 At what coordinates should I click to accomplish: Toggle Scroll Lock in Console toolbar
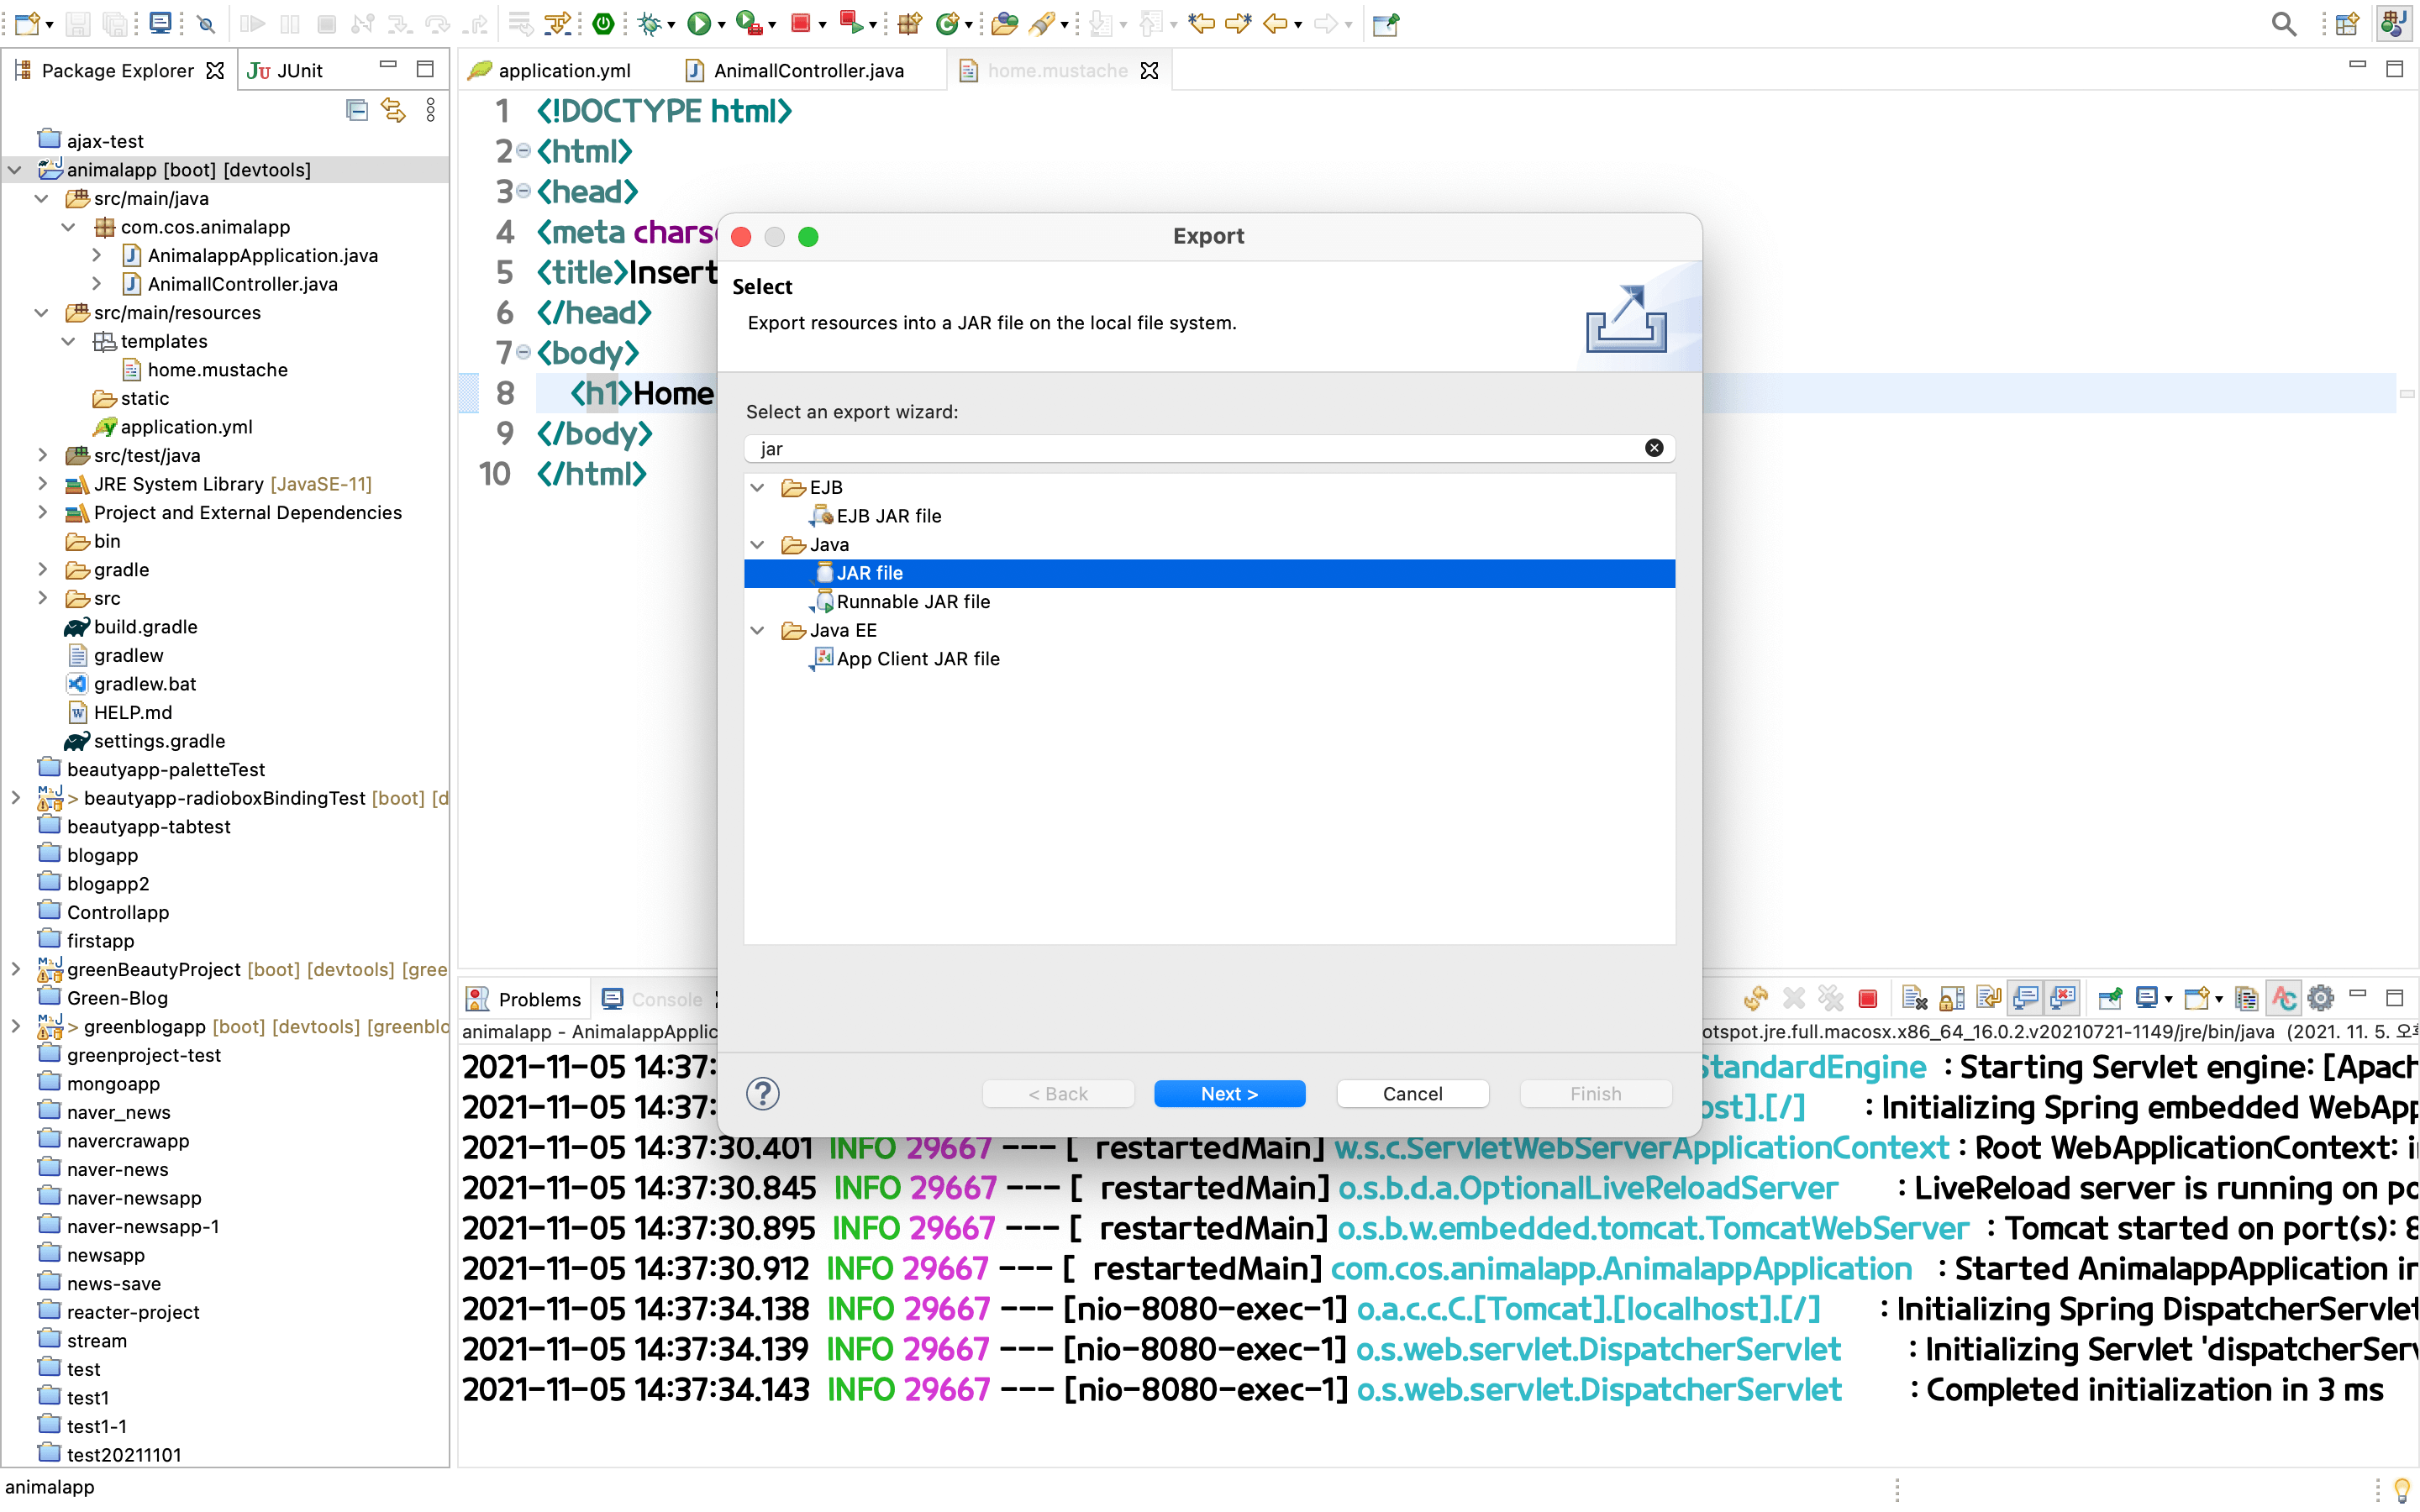(1951, 998)
